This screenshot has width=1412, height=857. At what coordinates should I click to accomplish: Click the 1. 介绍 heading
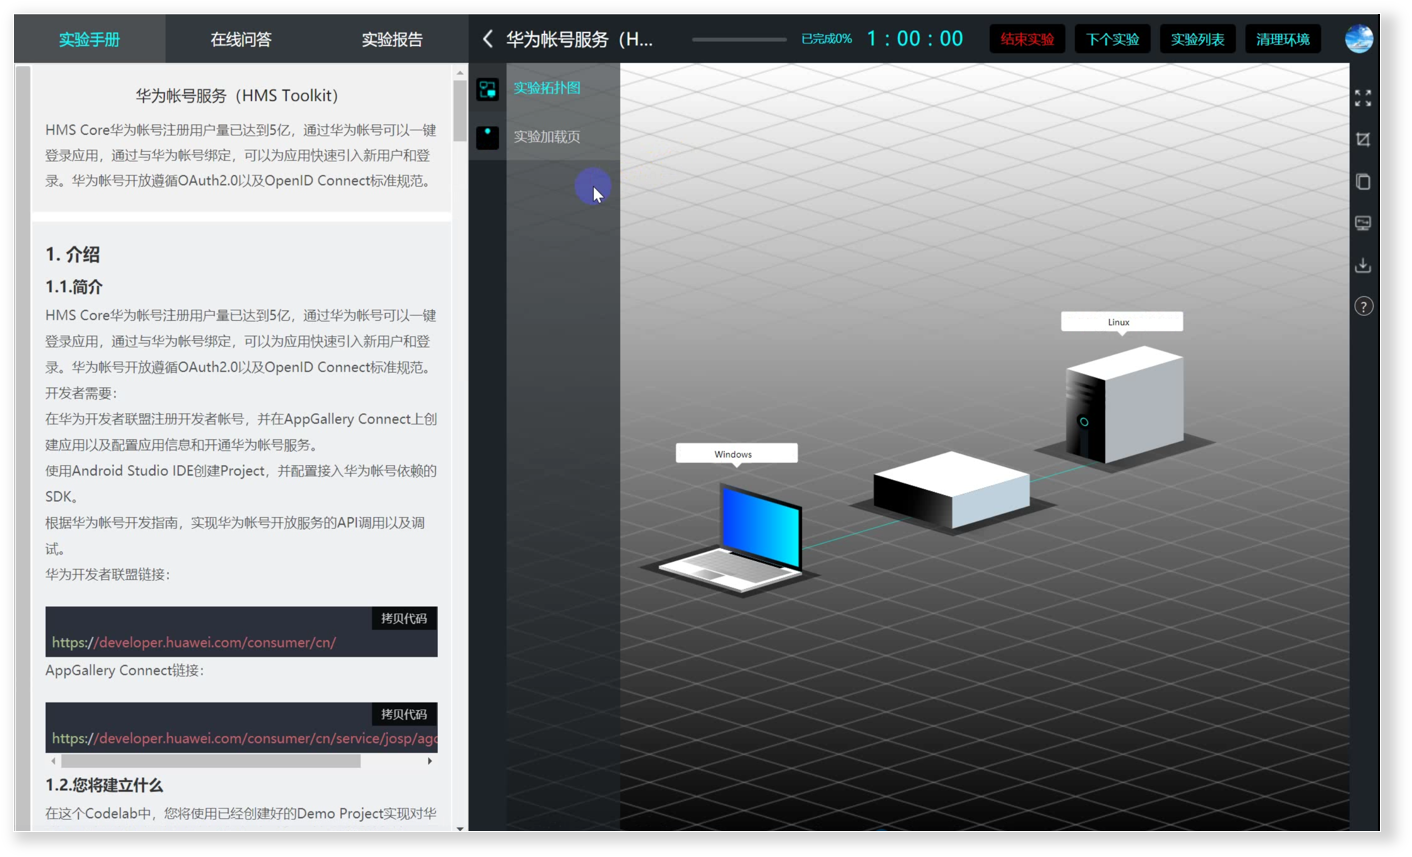[73, 254]
